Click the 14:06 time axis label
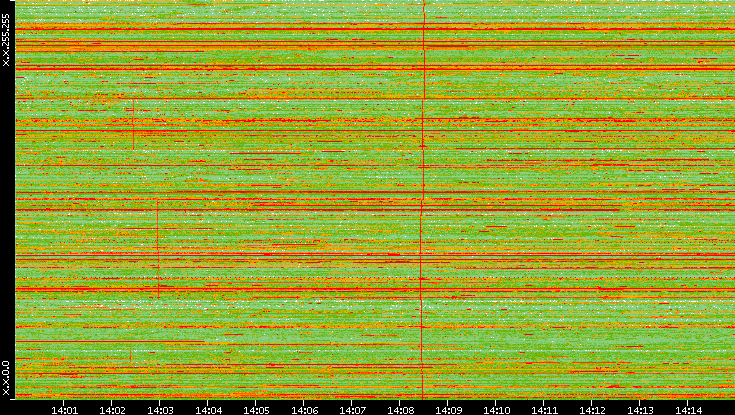 pos(305,409)
